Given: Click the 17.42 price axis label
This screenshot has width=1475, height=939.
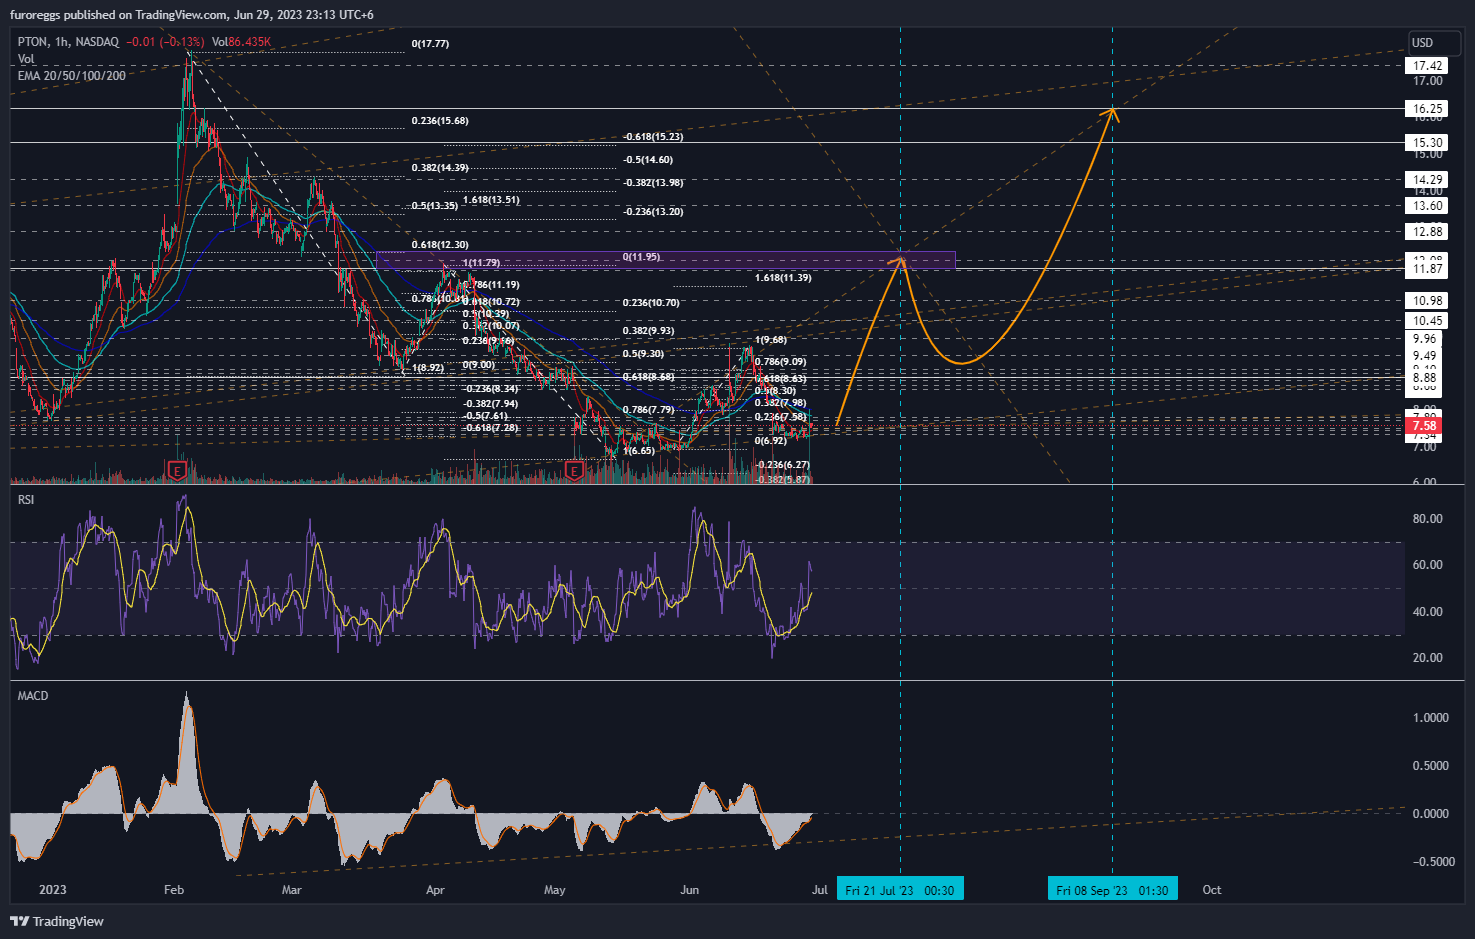Looking at the screenshot, I should 1426,66.
